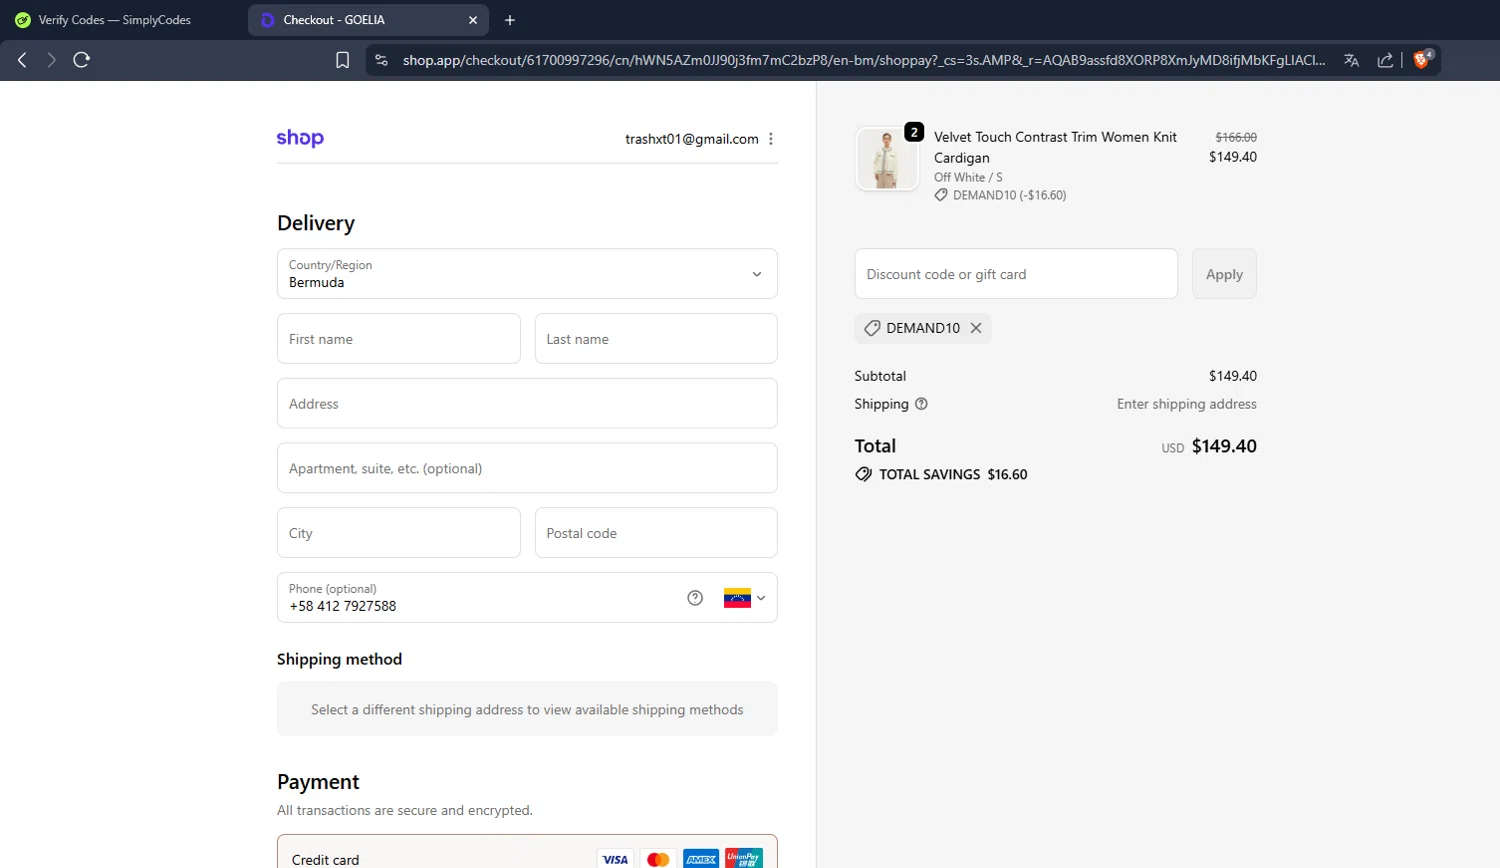Screen dimensions: 1500x868
Task: Bookmark this page
Action: pyautogui.click(x=342, y=60)
